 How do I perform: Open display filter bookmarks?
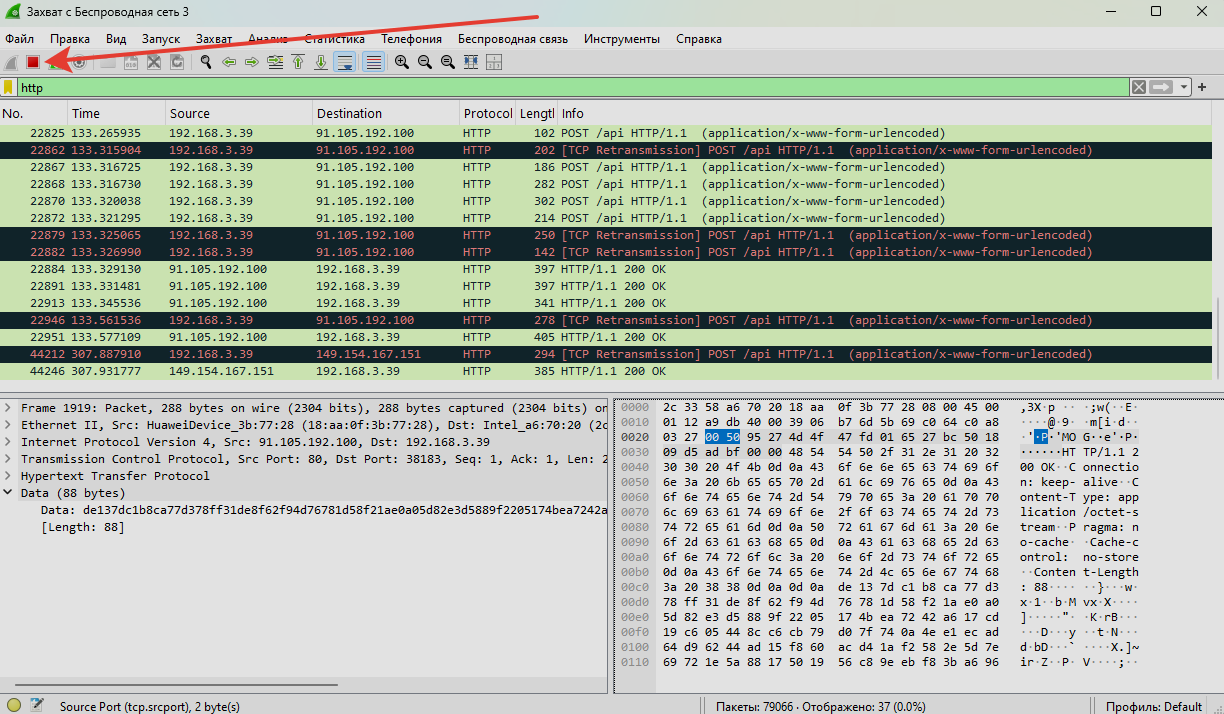[8, 87]
